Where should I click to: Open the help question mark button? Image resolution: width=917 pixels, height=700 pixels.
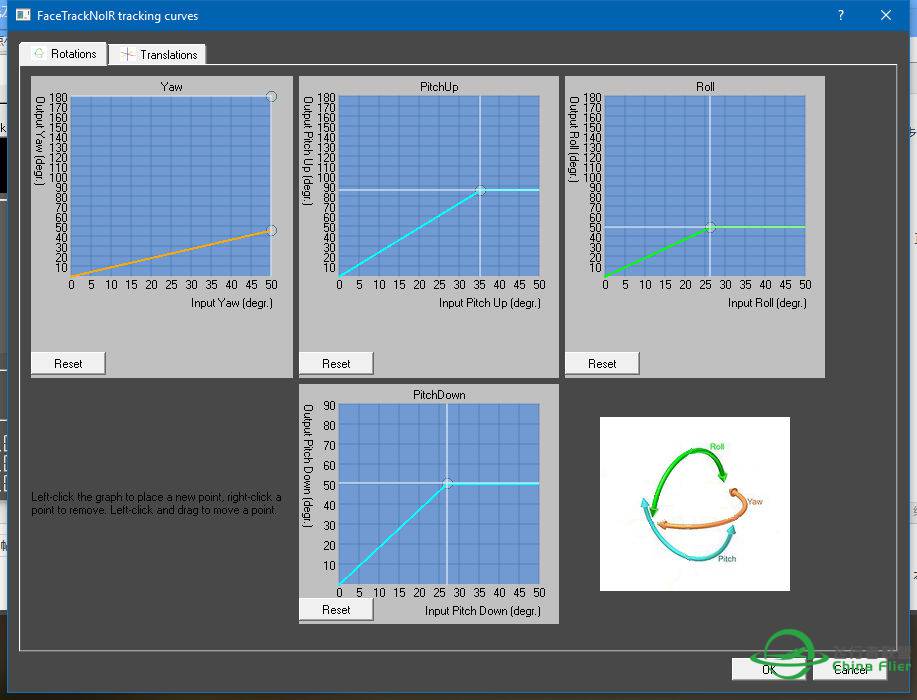(x=840, y=15)
